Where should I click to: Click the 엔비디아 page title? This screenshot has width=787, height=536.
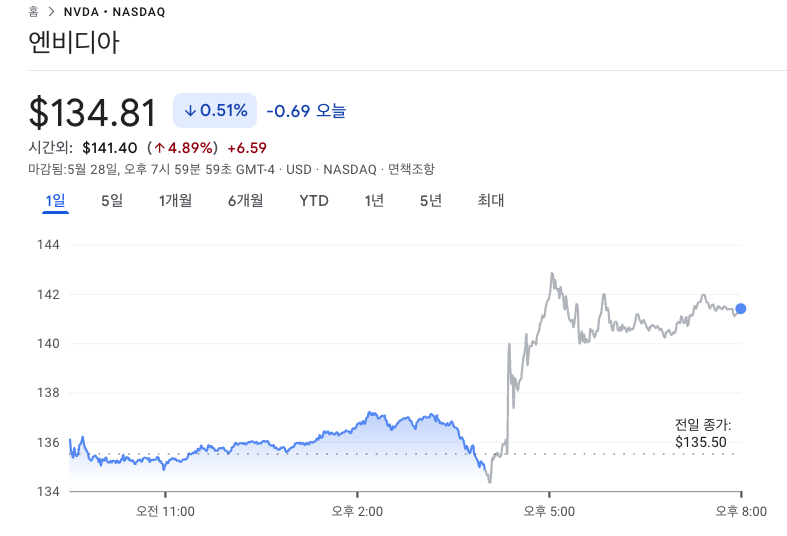(74, 44)
